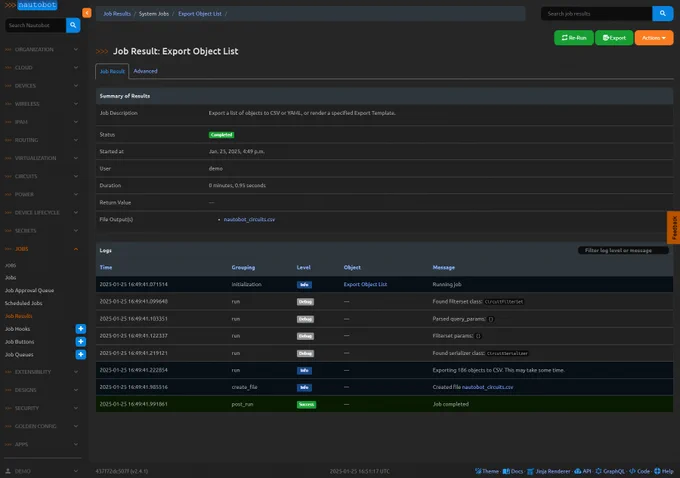Screen dimensions: 680x478
Task: Open Help link in footer
Action: (664, 471)
